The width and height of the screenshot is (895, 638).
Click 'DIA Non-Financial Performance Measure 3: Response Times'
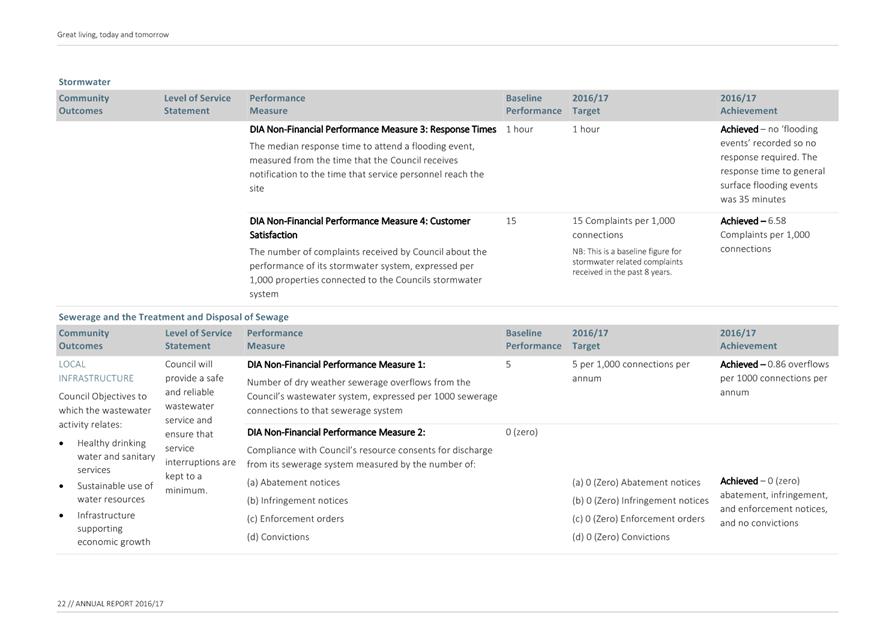point(373,130)
